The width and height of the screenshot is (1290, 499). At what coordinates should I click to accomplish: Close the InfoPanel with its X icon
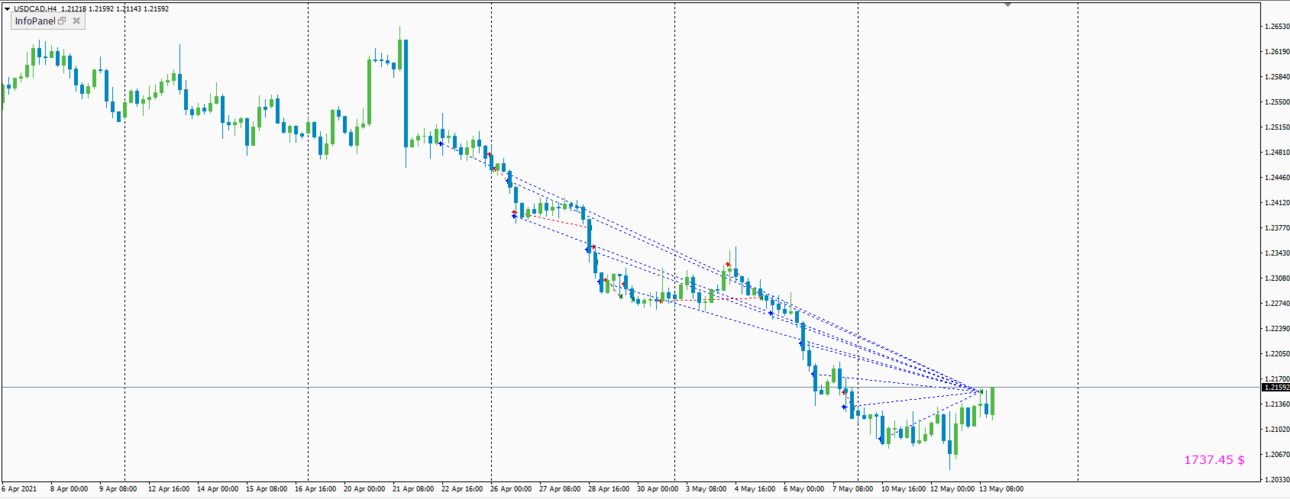(76, 21)
